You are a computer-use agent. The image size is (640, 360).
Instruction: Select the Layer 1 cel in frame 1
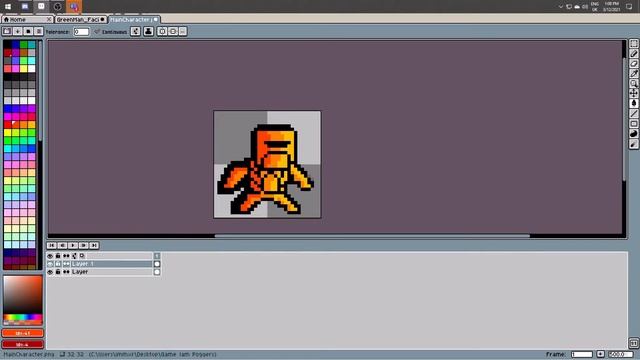157,264
